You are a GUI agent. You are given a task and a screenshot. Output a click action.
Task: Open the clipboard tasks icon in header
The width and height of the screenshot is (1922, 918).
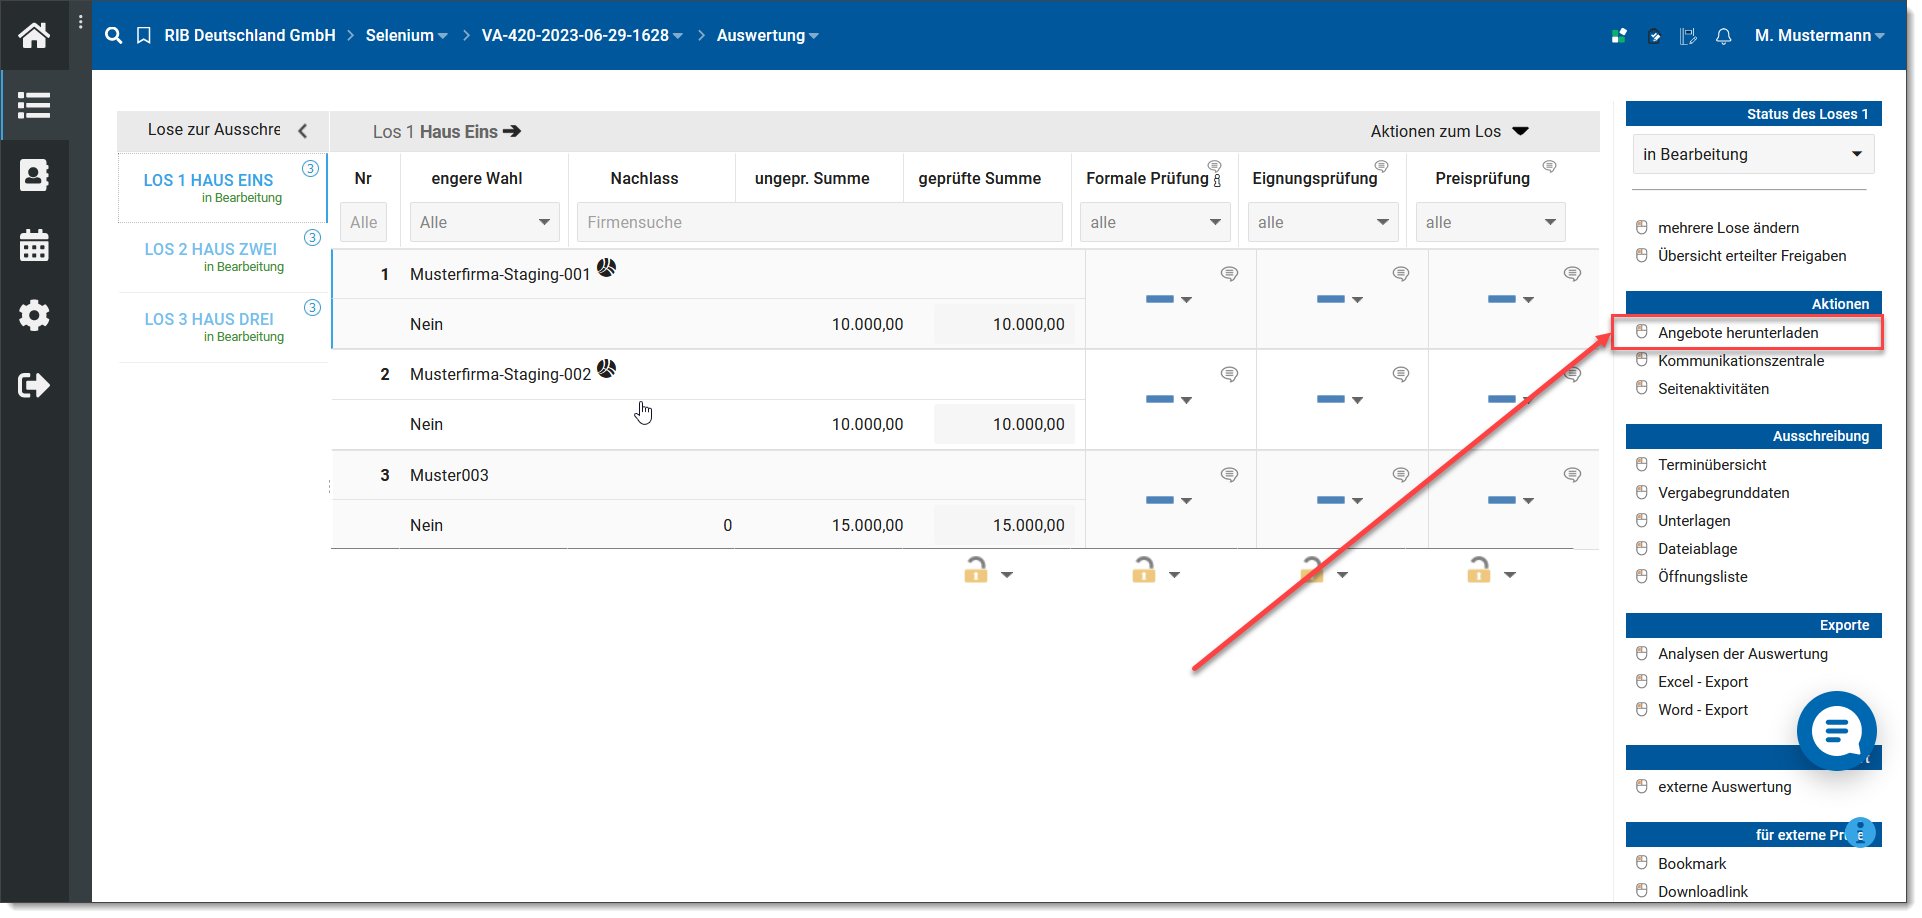coord(1655,36)
